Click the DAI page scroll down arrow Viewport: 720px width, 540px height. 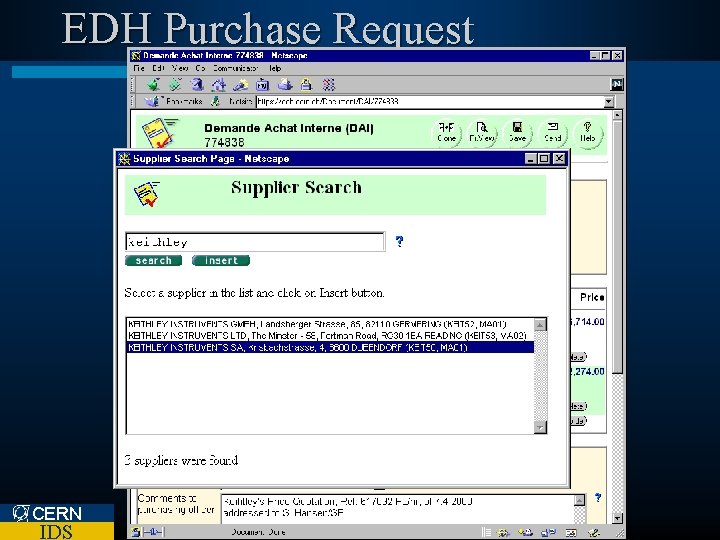click(617, 518)
